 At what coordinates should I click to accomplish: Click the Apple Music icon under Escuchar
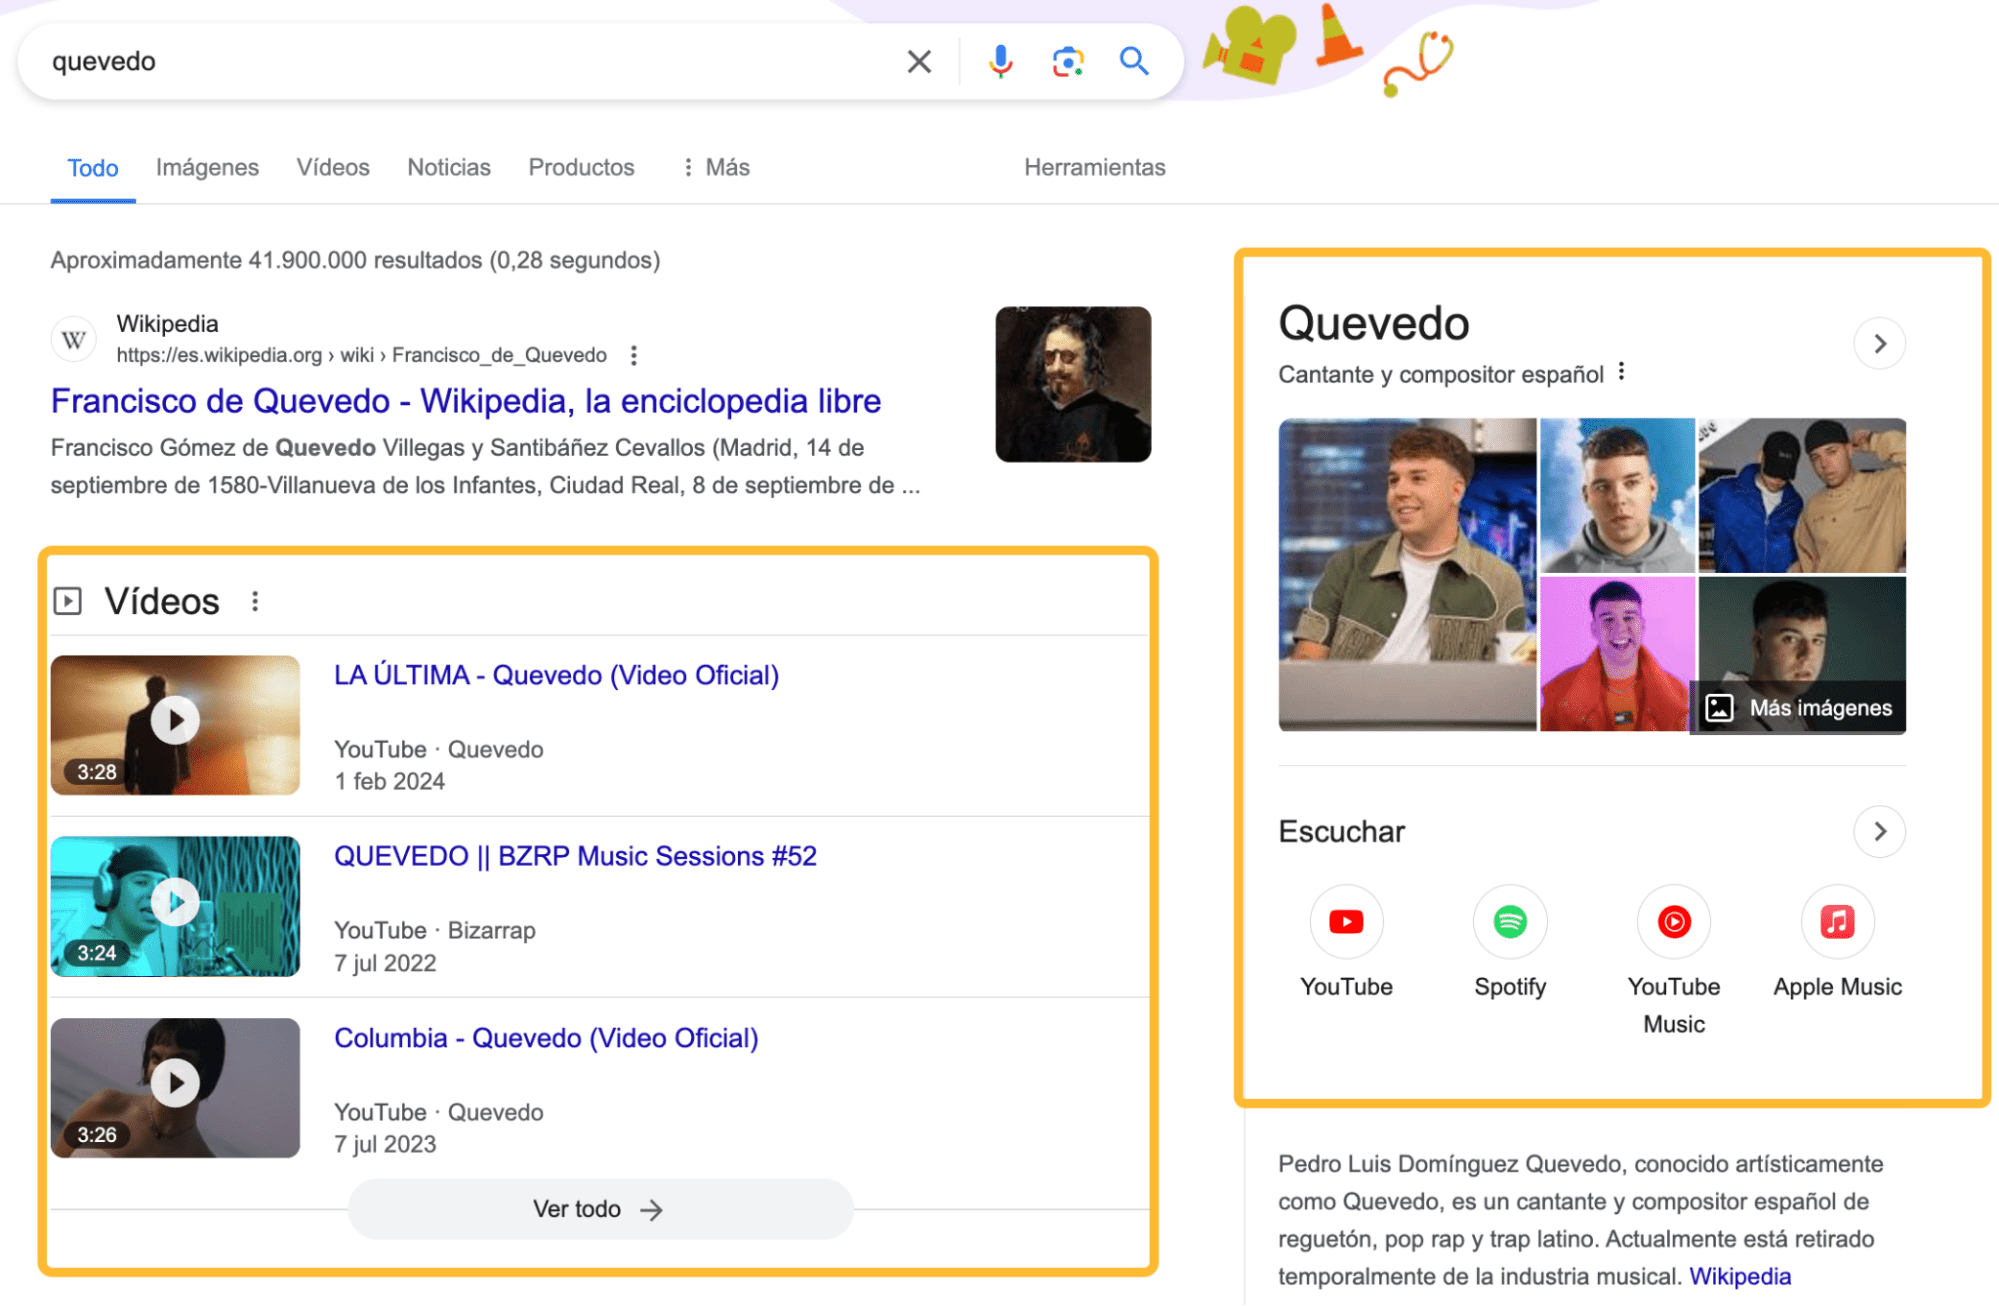[1837, 918]
